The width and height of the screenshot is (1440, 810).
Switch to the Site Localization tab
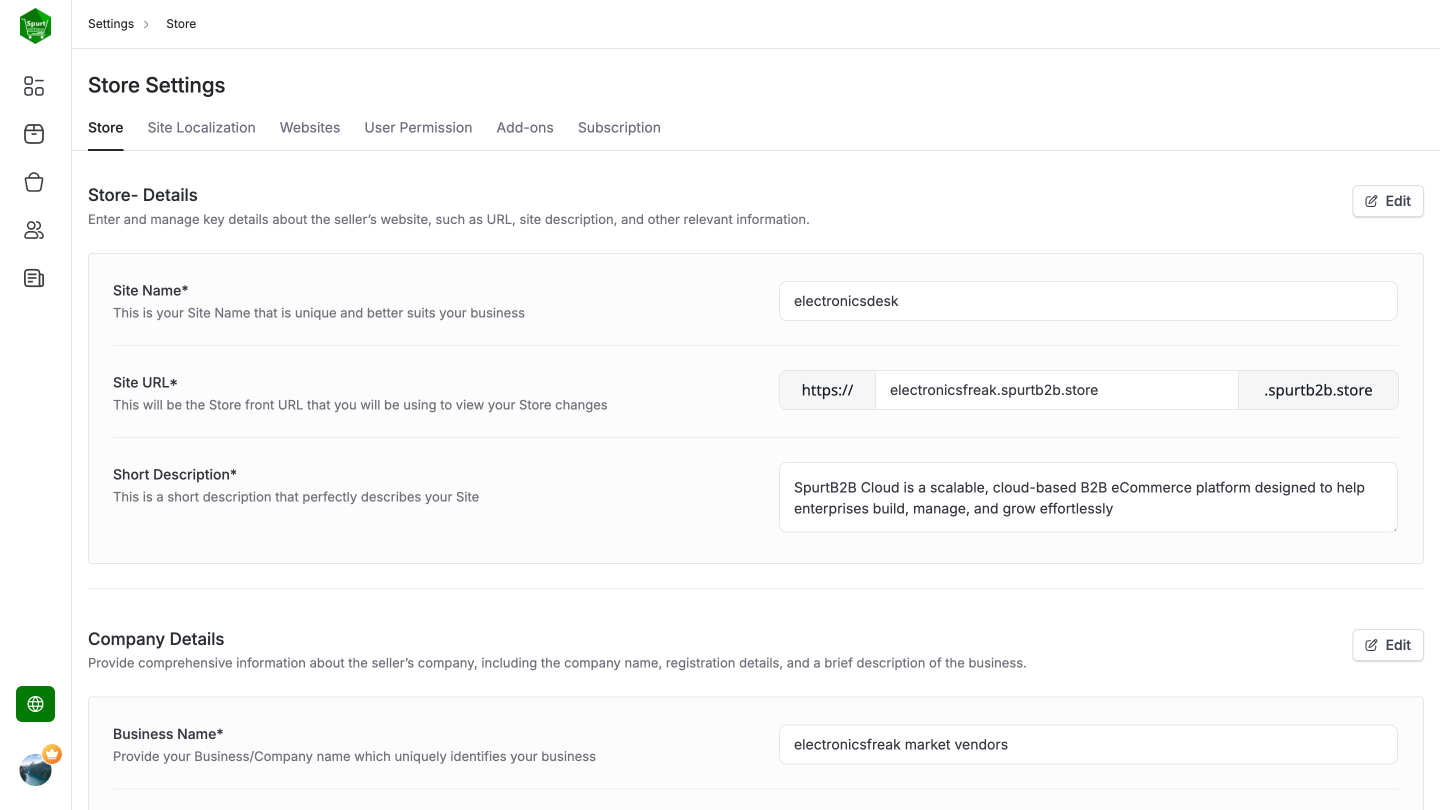coord(201,127)
